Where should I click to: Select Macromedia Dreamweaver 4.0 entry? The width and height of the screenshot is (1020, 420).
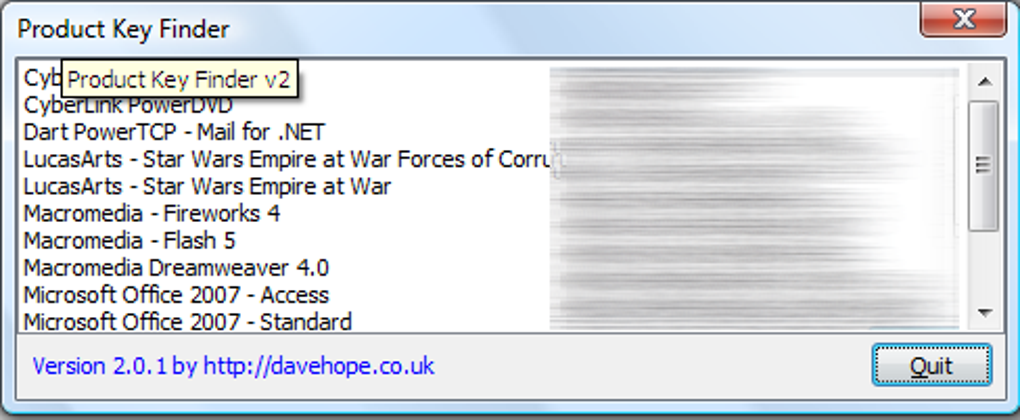pos(176,268)
